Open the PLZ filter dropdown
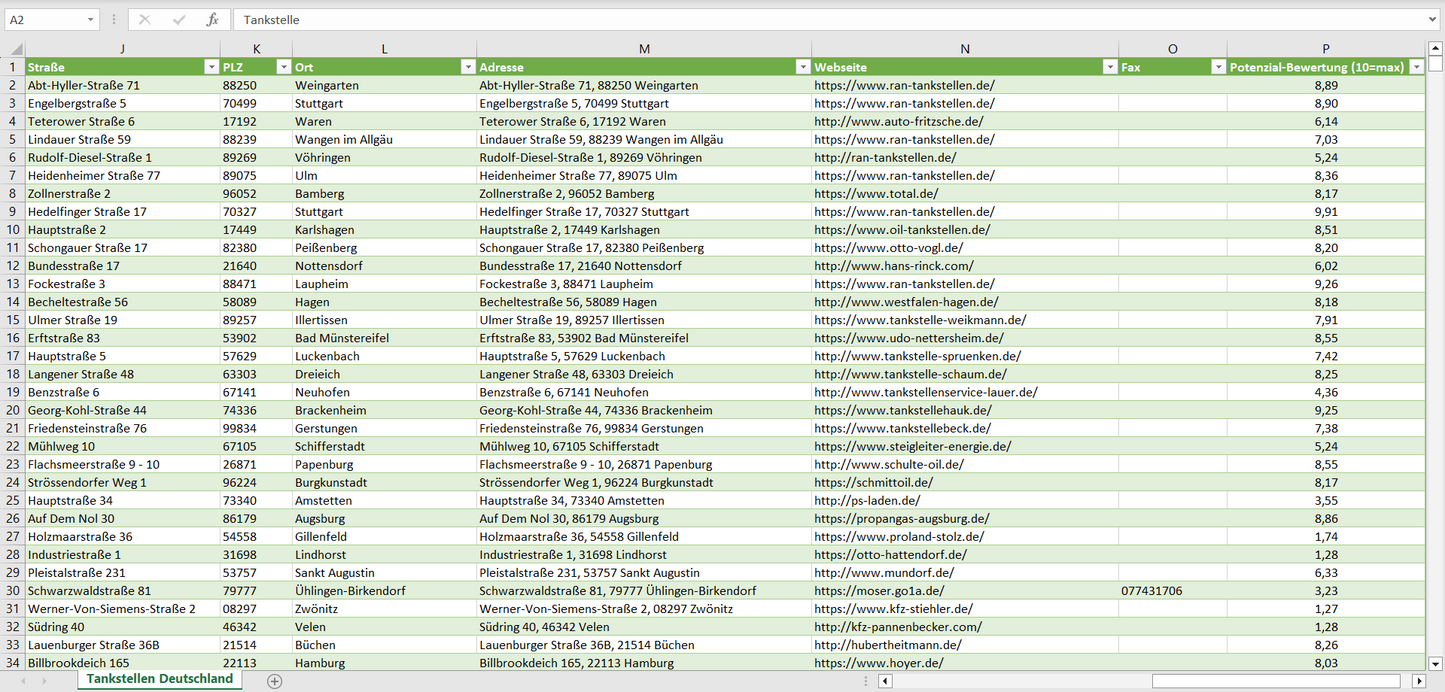1445x692 pixels. [281, 67]
